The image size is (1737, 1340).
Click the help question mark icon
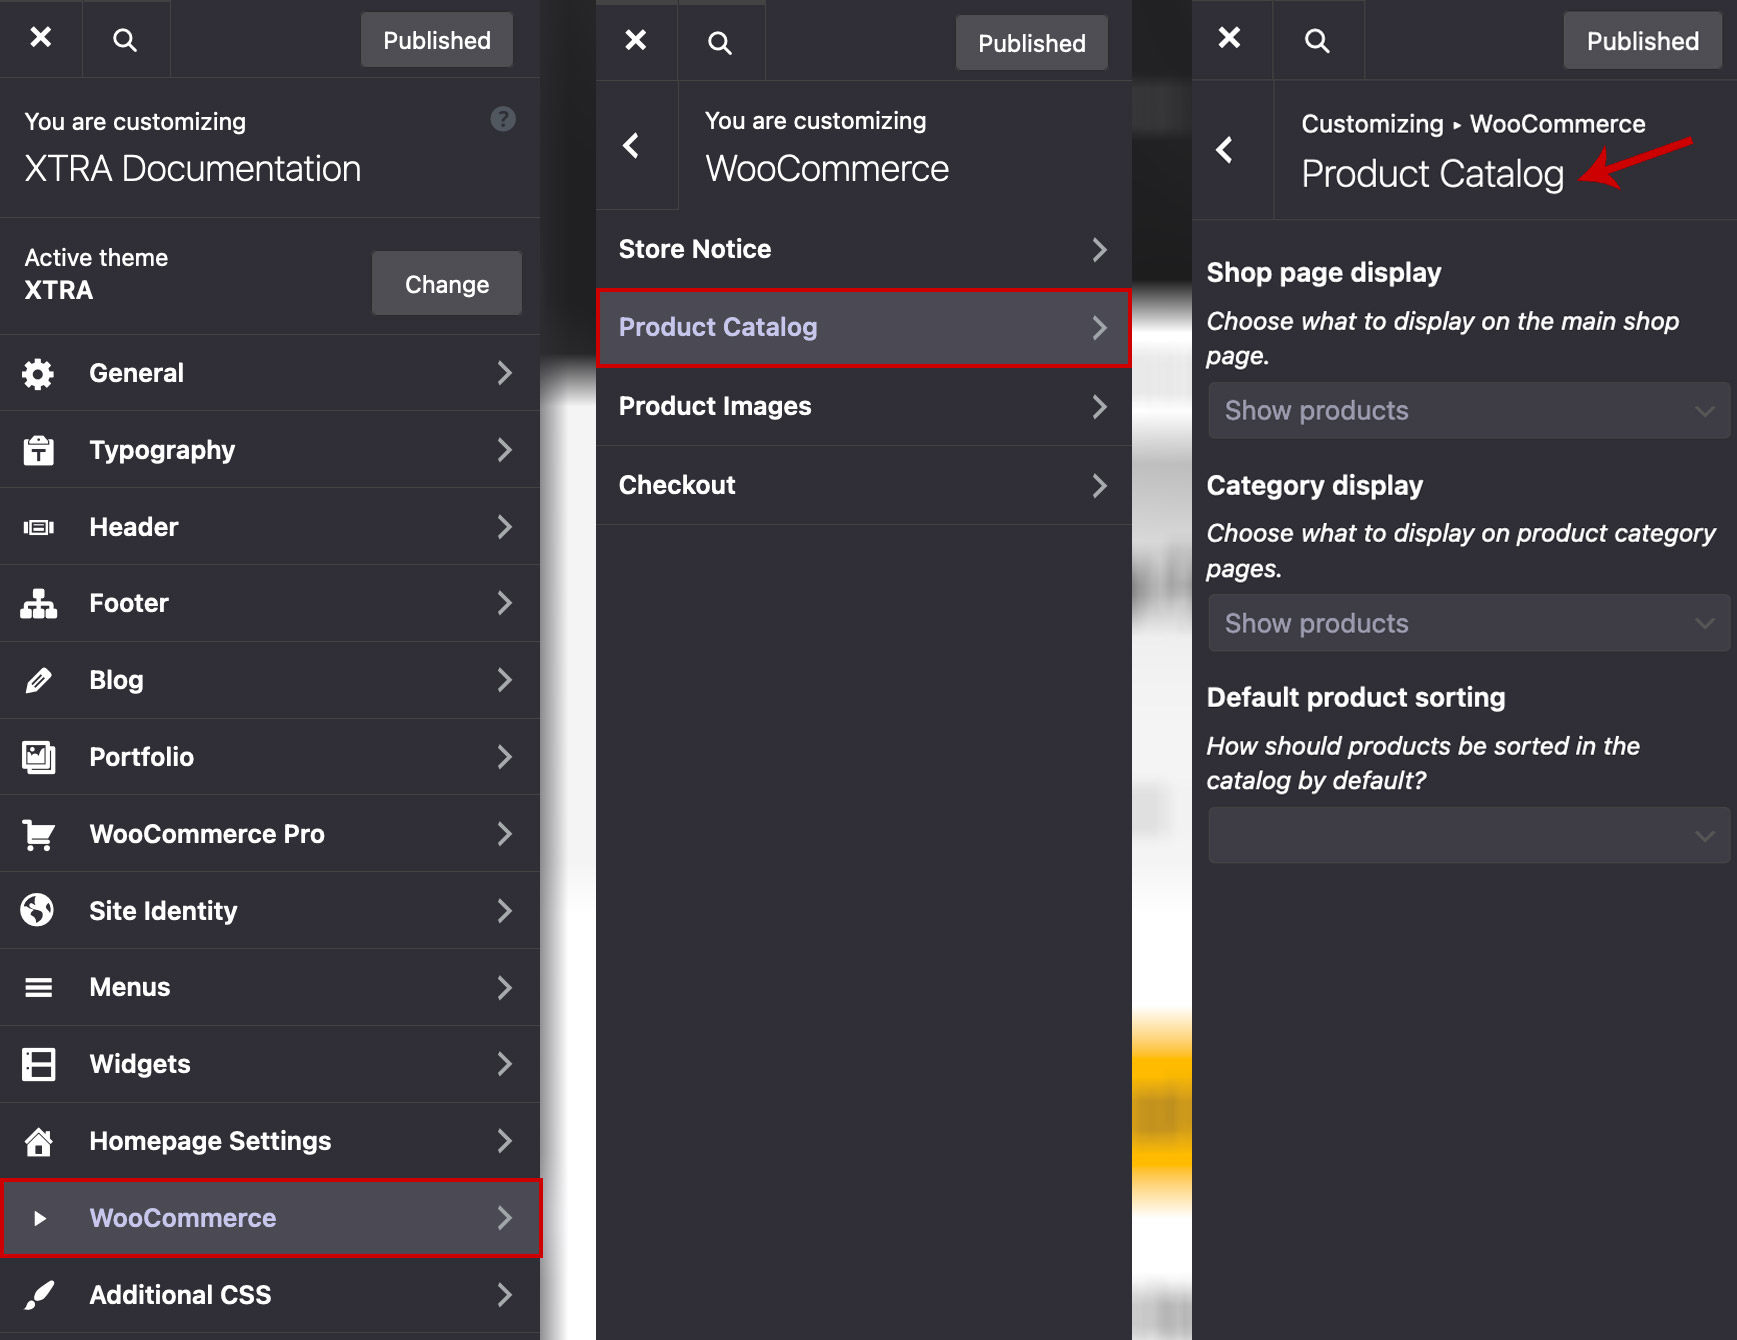(503, 119)
